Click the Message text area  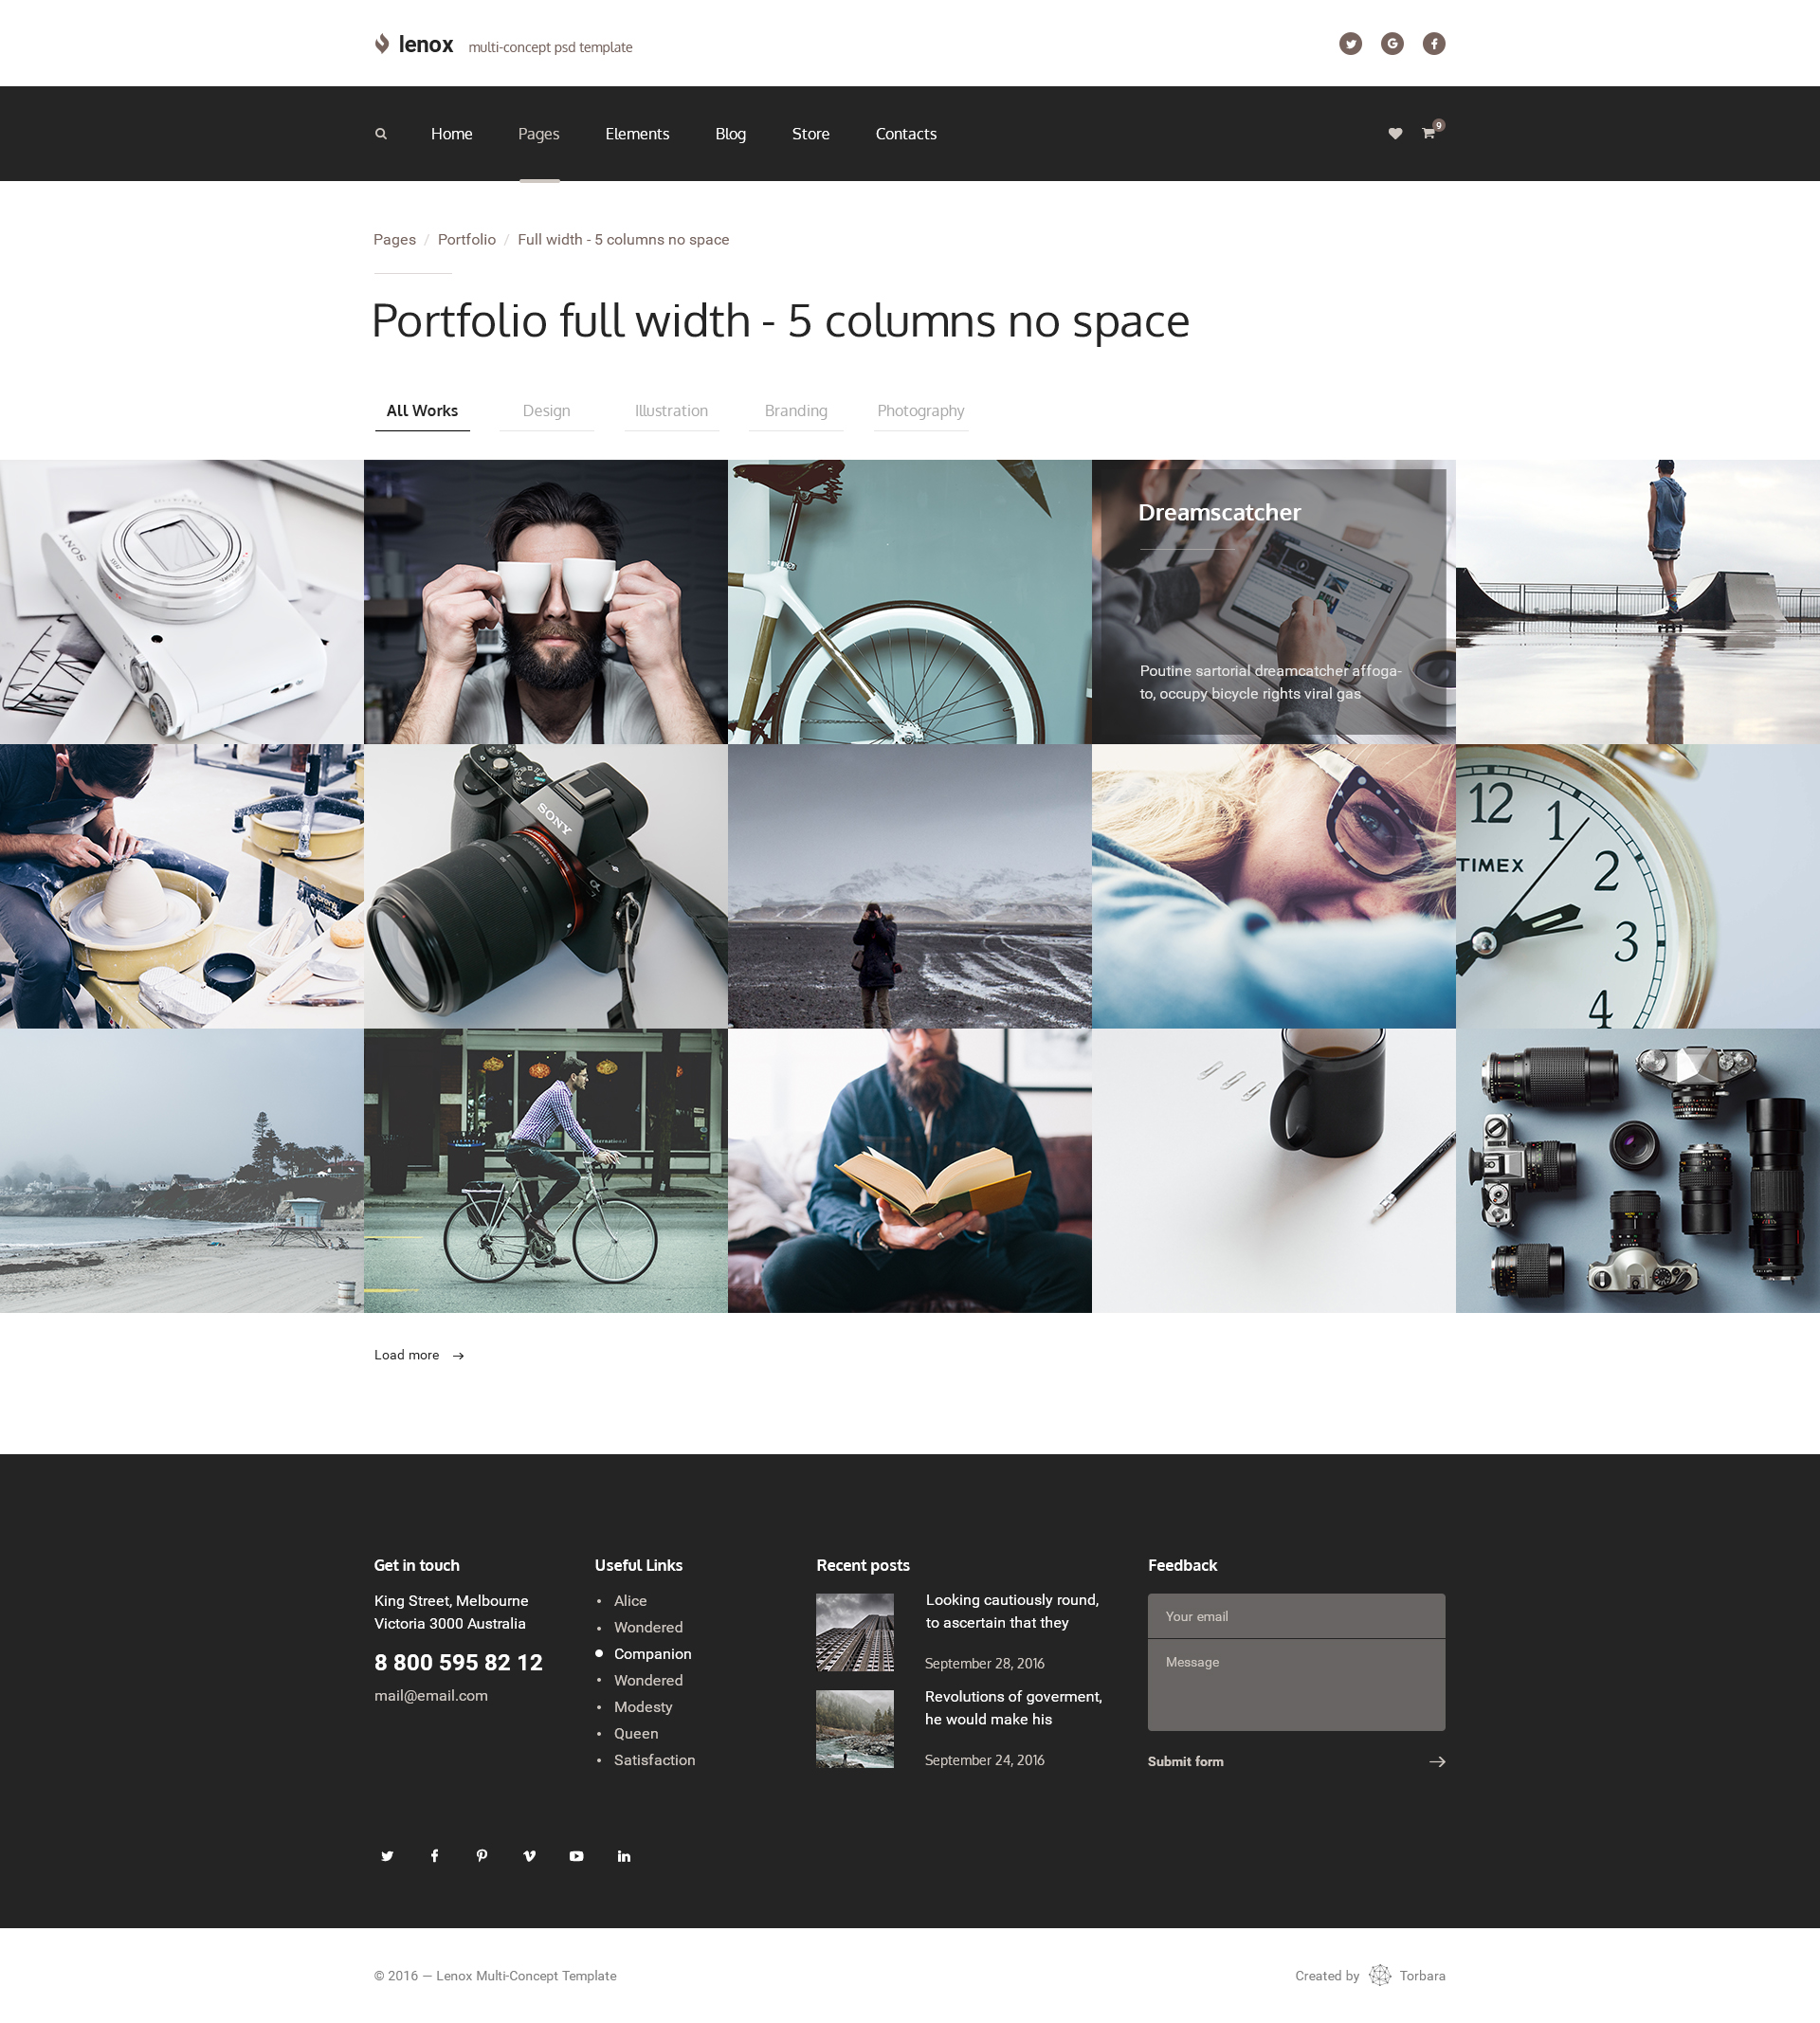point(1296,1685)
